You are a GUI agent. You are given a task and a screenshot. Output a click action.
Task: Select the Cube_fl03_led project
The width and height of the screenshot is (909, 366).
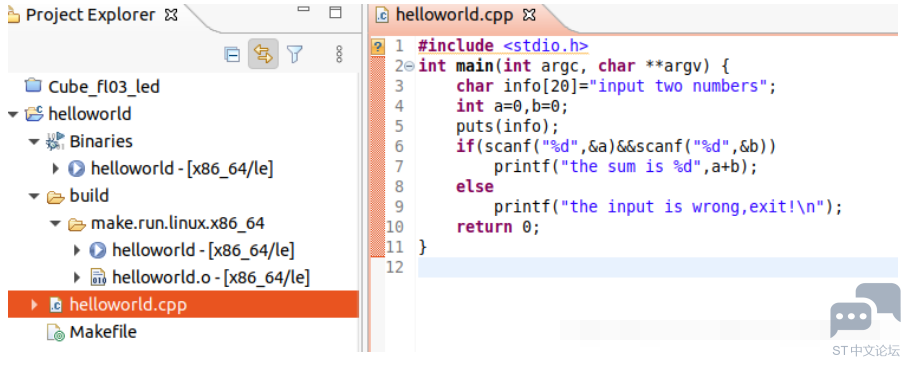[104, 87]
